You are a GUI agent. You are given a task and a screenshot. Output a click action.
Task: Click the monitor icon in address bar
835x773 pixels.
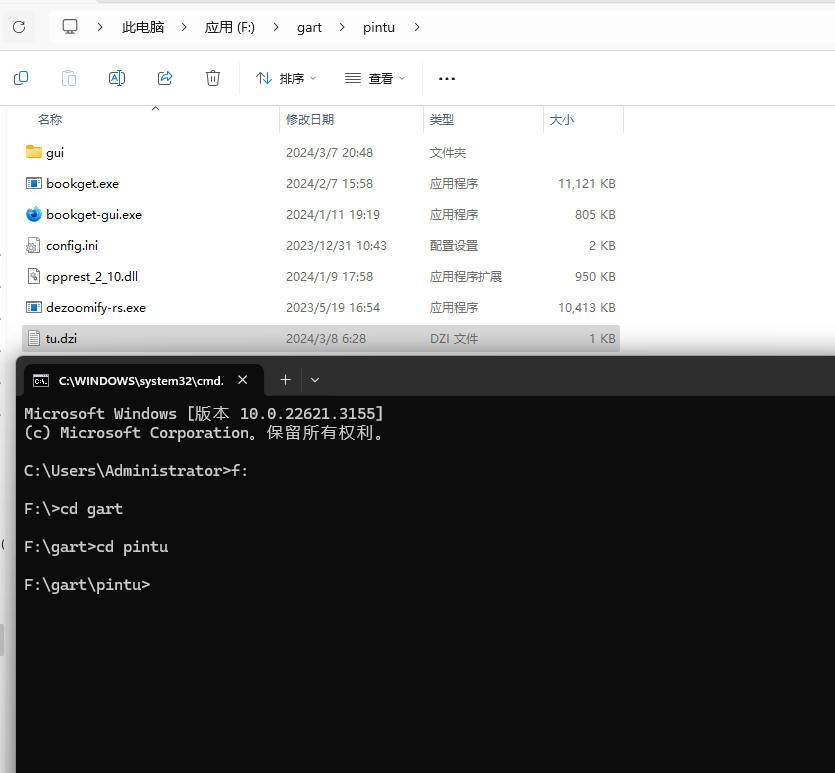tap(70, 27)
